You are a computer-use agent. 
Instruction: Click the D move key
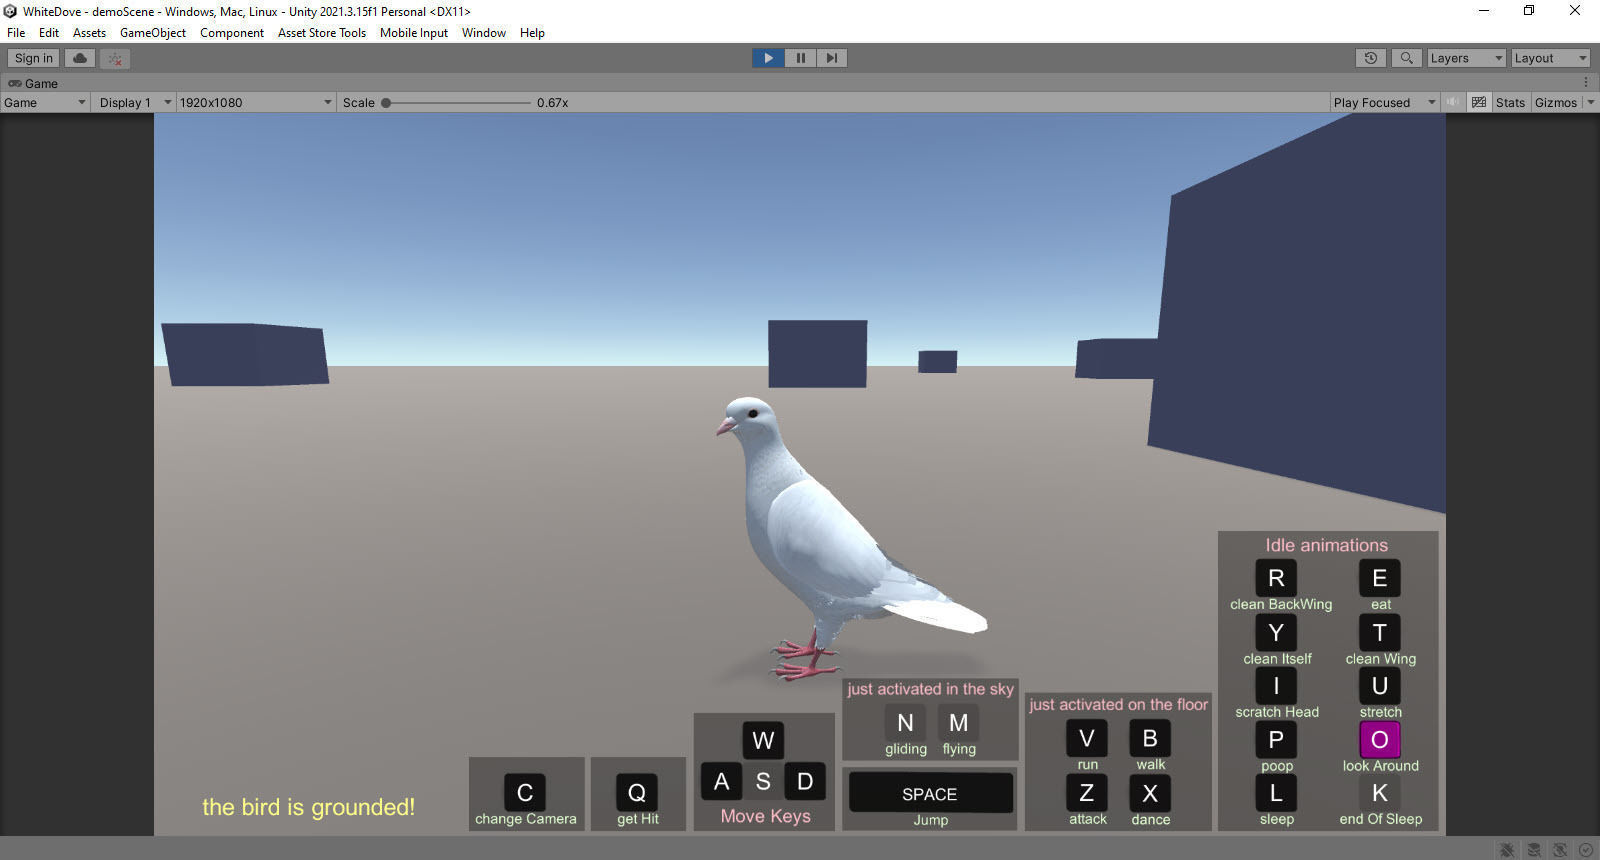pos(805,781)
